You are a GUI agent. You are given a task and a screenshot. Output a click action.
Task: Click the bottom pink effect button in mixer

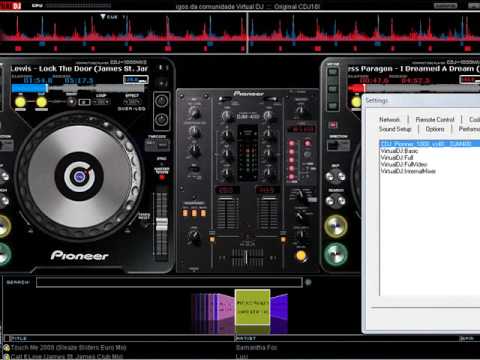291,177
